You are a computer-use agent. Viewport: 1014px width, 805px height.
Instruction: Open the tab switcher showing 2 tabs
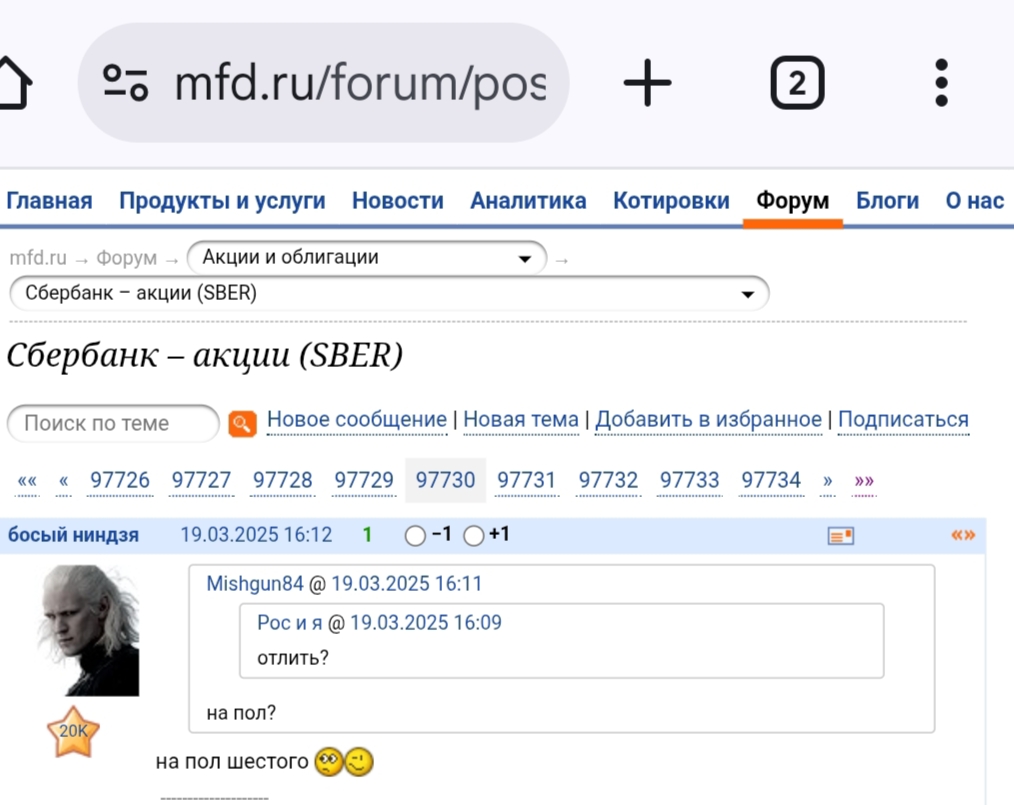click(797, 83)
